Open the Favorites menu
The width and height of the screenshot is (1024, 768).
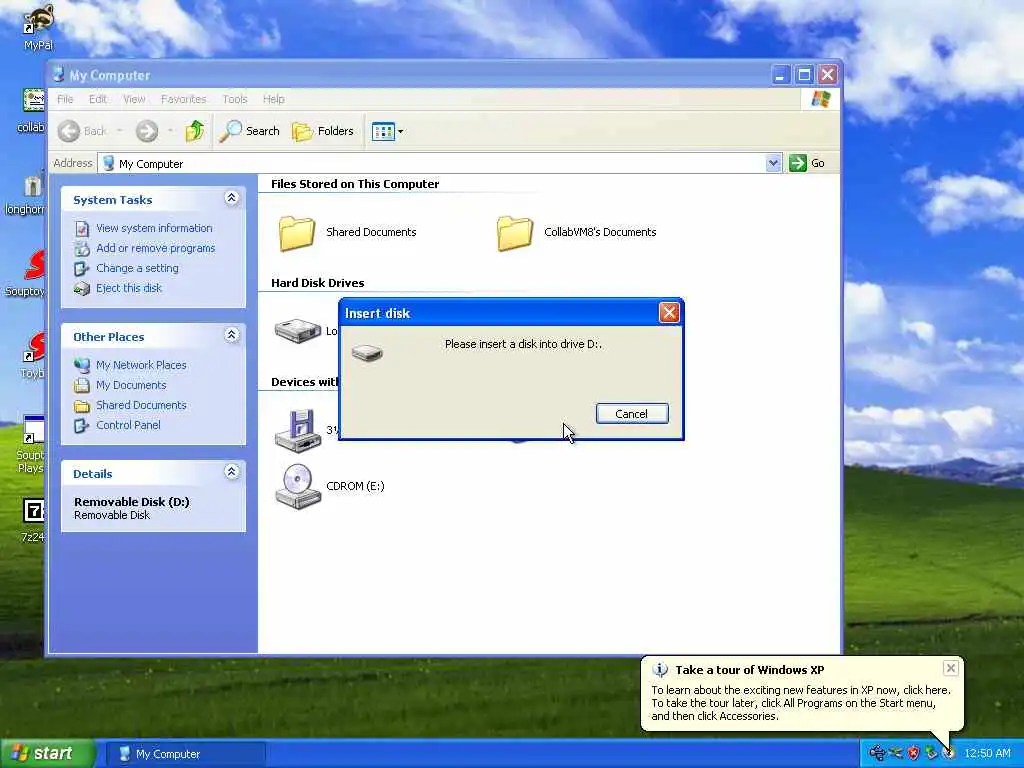[184, 99]
